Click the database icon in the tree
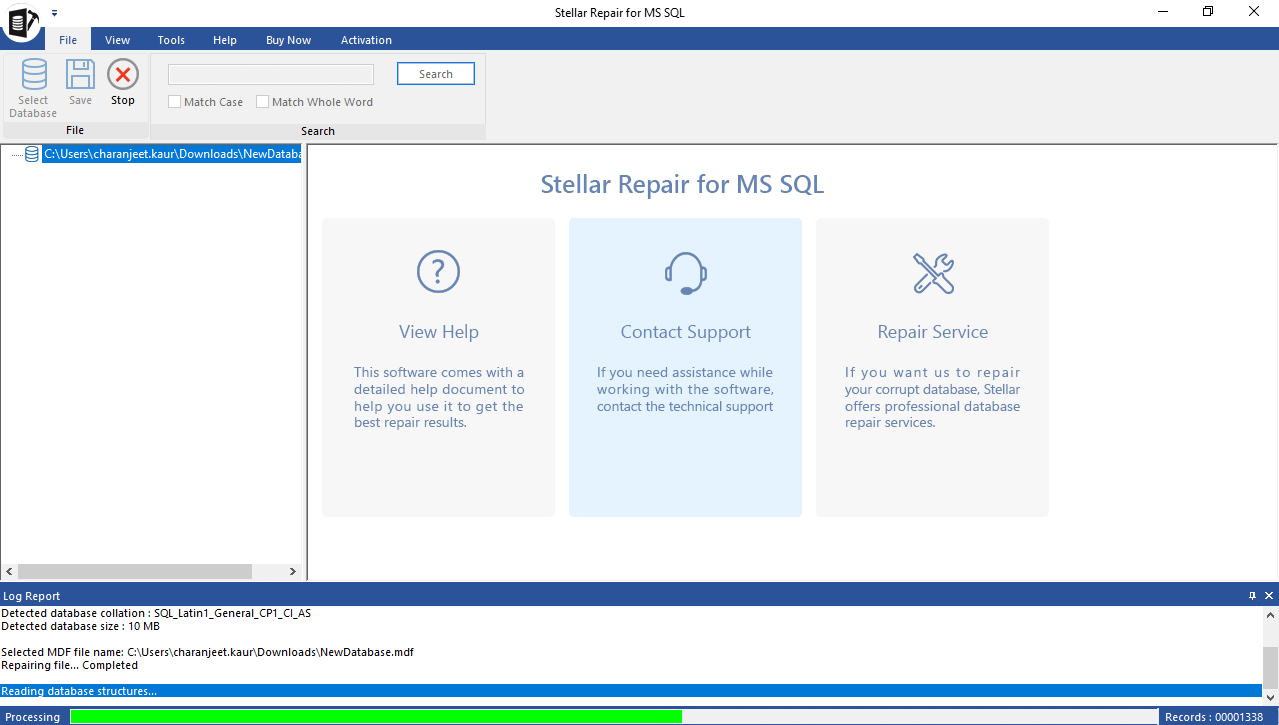The image size is (1279, 725). pyautogui.click(x=32, y=154)
